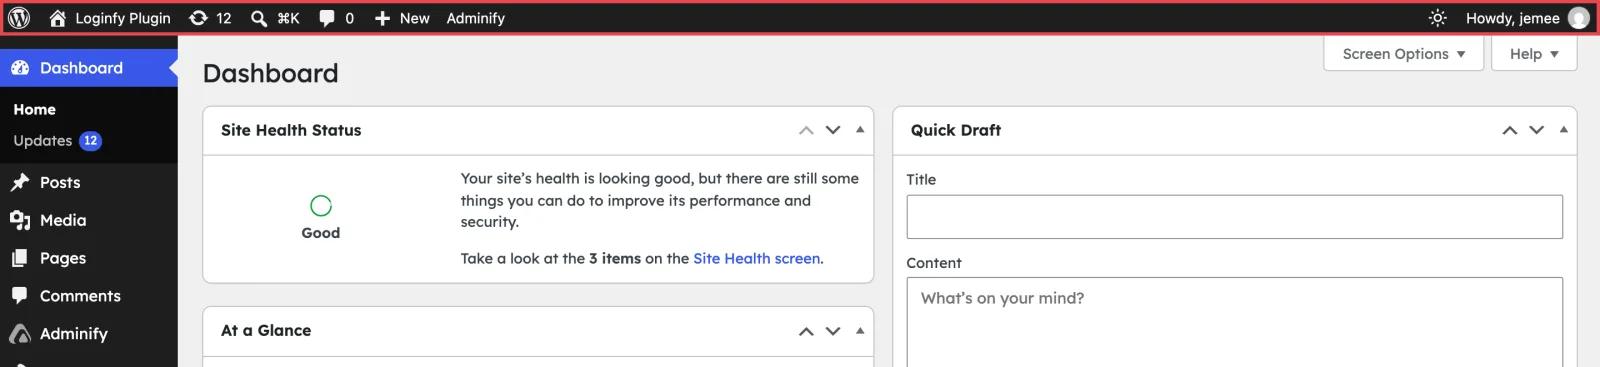Click the 0 comments count in admin bar
This screenshot has height=367, width=1600.
[349, 18]
